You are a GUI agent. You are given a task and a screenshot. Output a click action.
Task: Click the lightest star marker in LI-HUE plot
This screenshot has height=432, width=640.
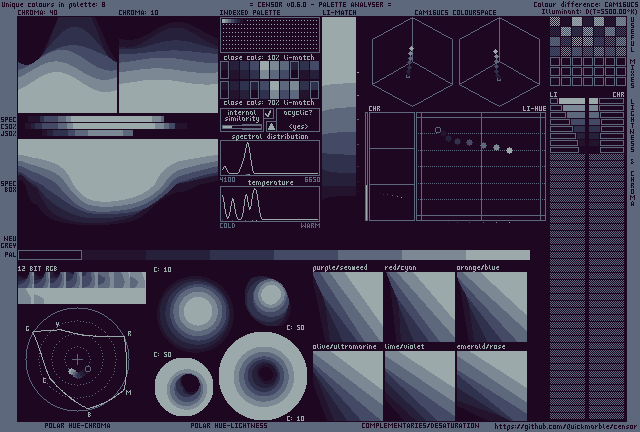pos(509,150)
